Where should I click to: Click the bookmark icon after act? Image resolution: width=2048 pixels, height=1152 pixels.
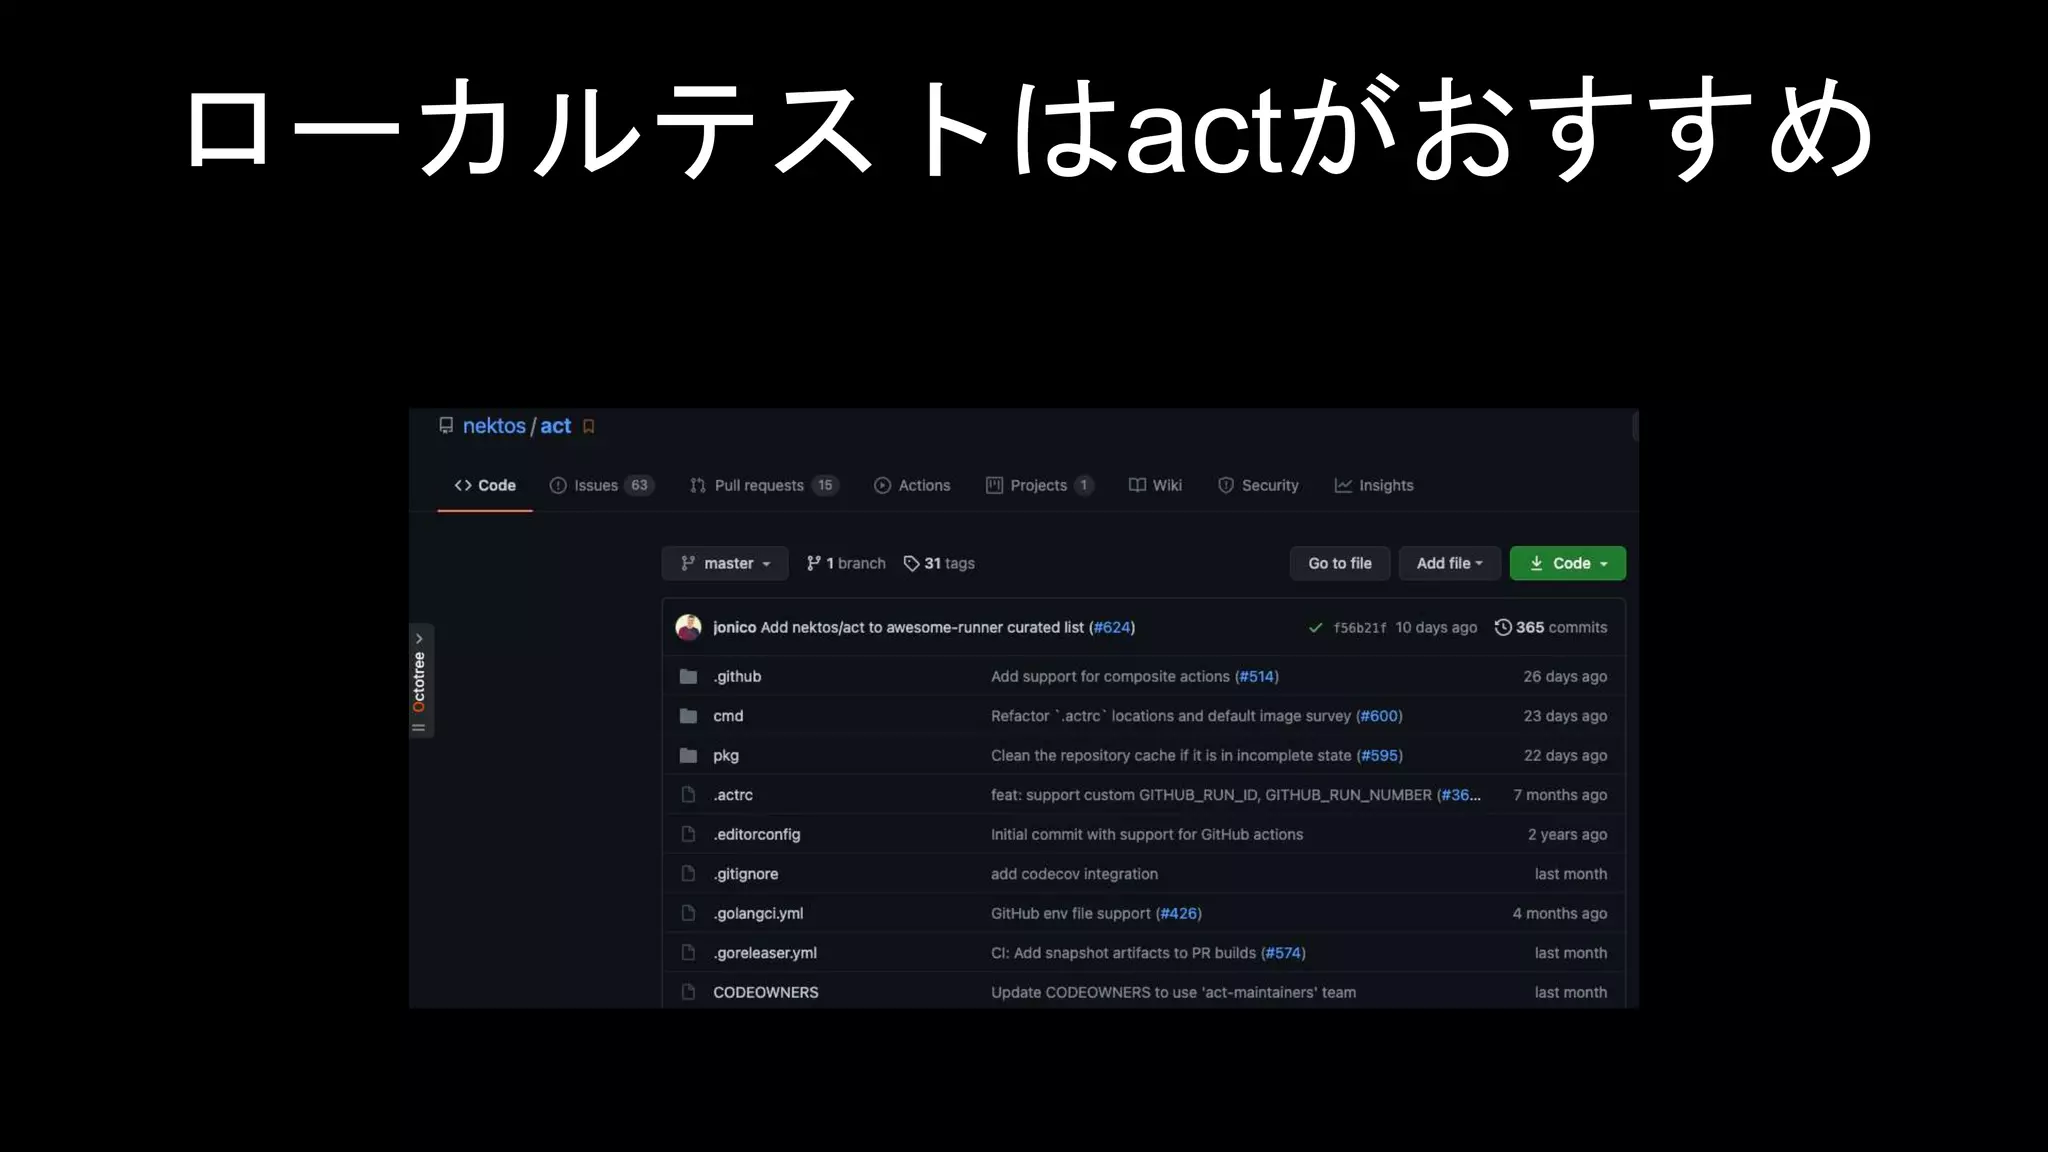589,427
